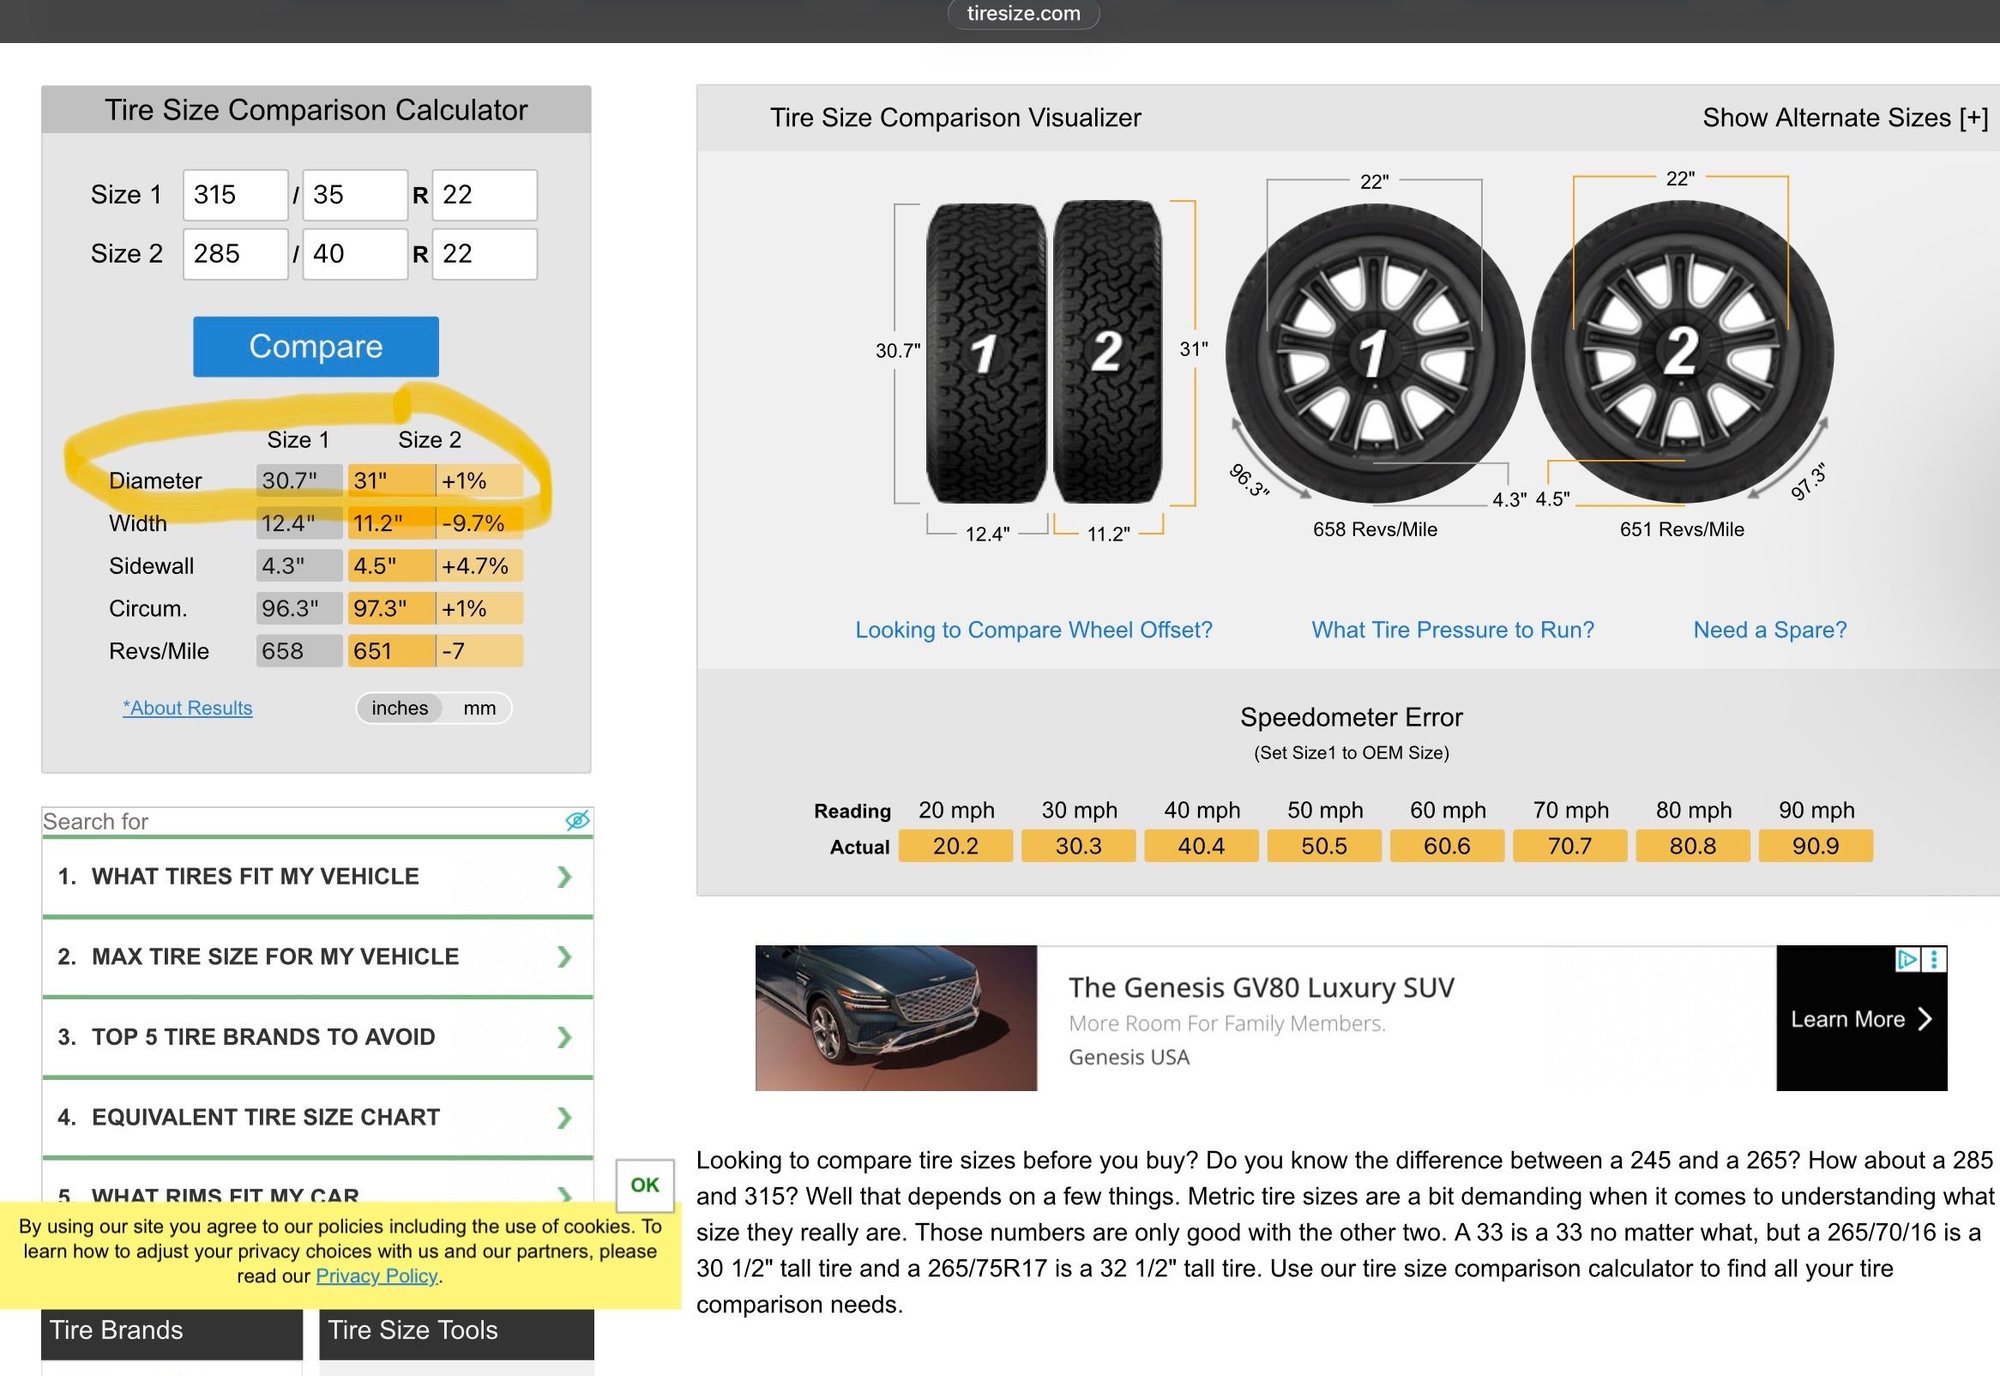Expand Show Alternate Sizes [+]
Image resolution: width=2000 pixels, height=1376 pixels.
tap(1845, 118)
